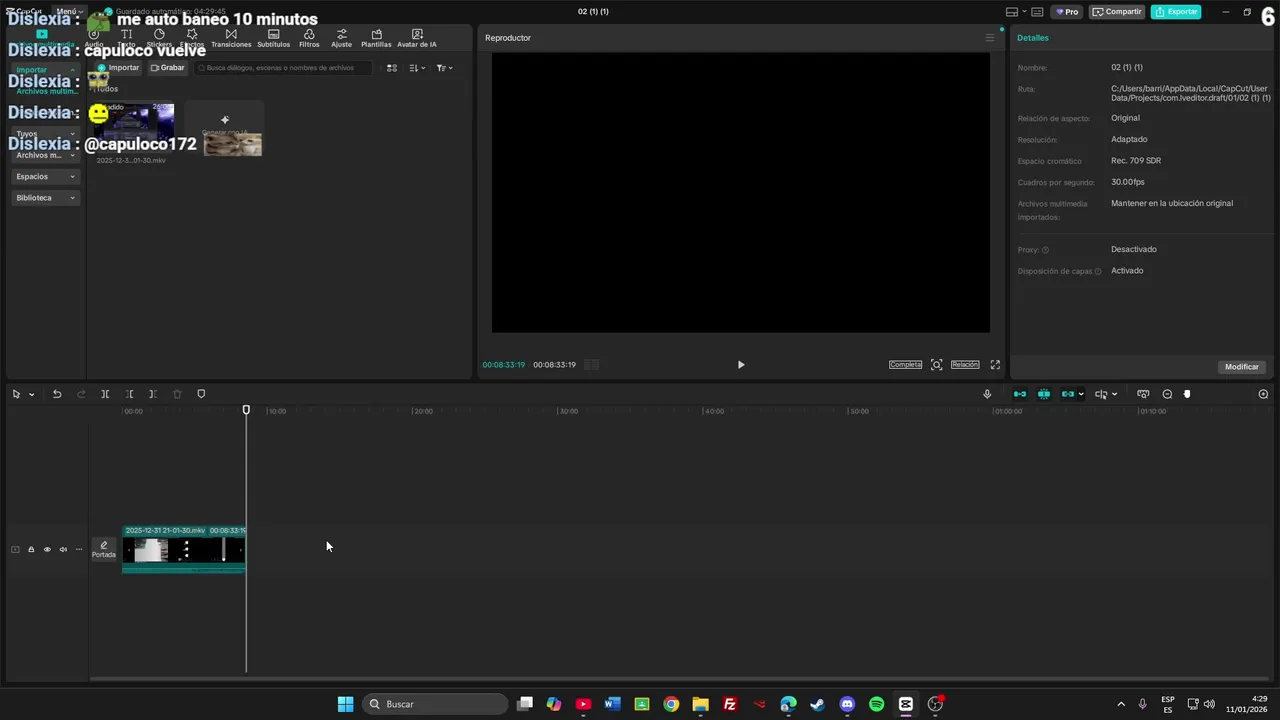Click the Relación aspect ratio button
The width and height of the screenshot is (1280, 720).
(x=965, y=365)
